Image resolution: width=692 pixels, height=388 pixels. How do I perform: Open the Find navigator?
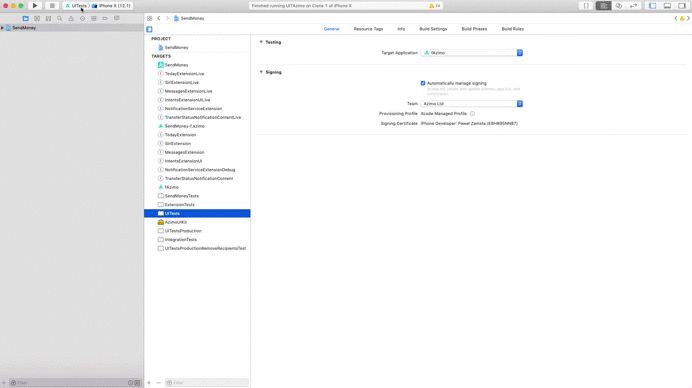pos(60,19)
